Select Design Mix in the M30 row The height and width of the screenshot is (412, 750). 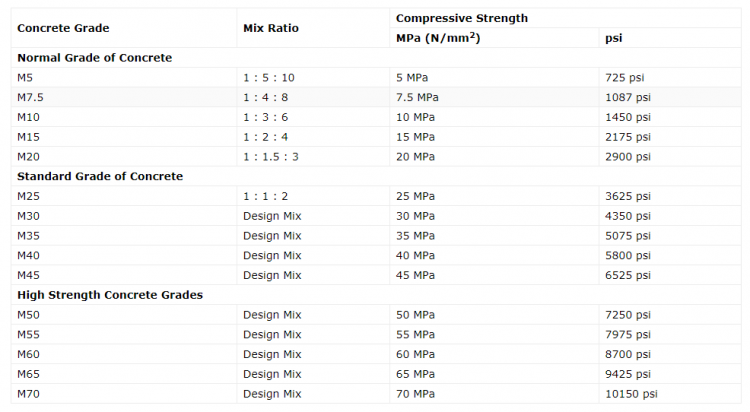click(272, 216)
